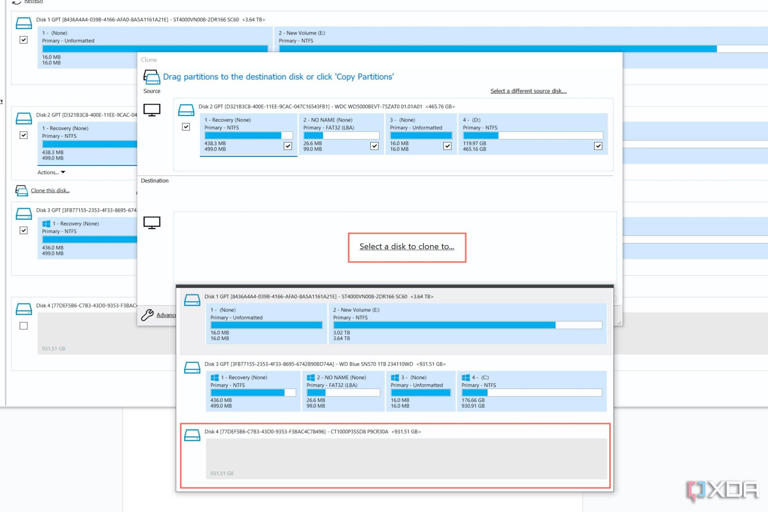Click the Disk 3 drive icon in background window
The image size is (768, 512).
(x=24, y=214)
